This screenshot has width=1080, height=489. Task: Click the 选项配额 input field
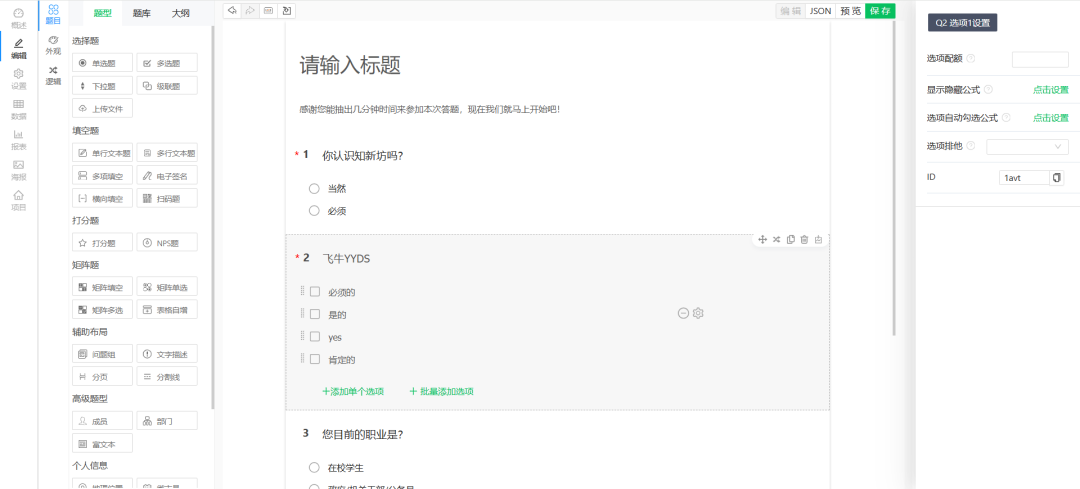[1040, 60]
